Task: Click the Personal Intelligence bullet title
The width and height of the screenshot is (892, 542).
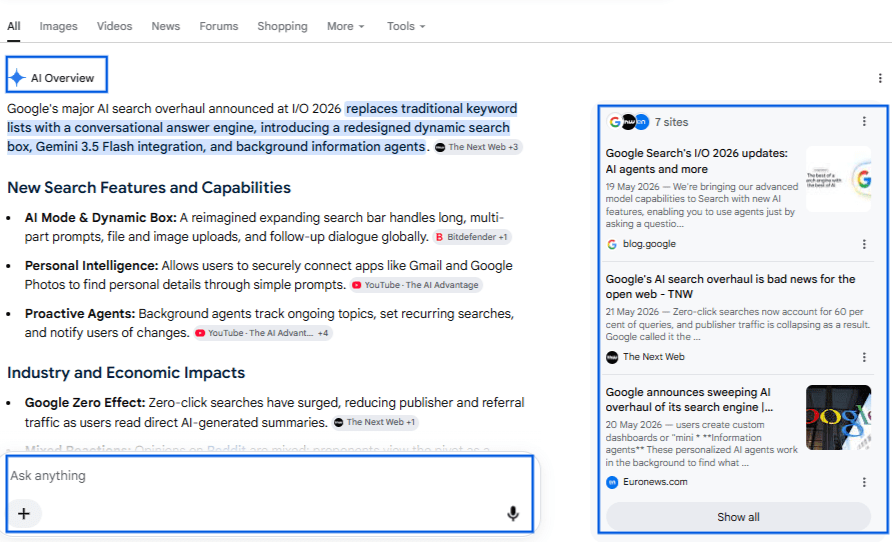Action: point(92,266)
